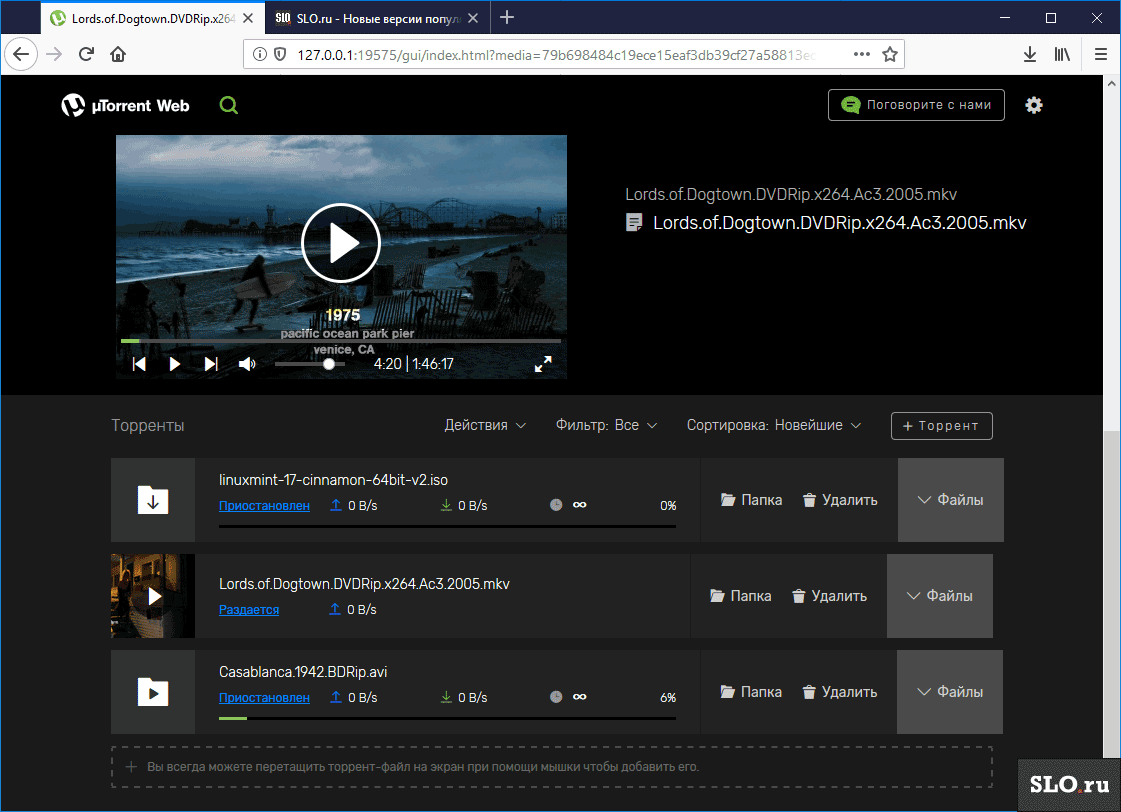
Task: Bookmark this page with star icon
Action: click(x=890, y=54)
